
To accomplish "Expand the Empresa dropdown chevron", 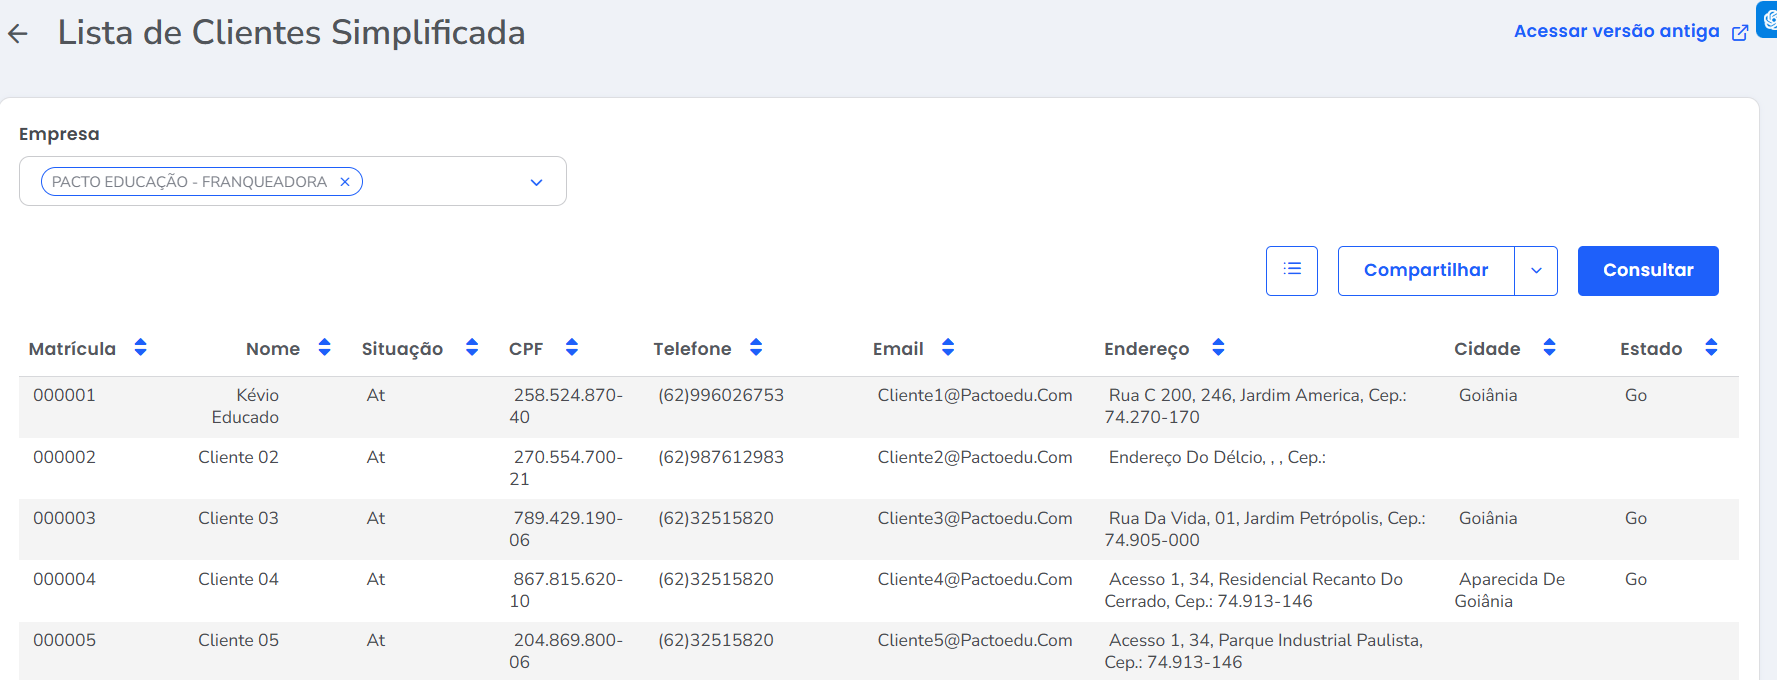I will (x=536, y=182).
